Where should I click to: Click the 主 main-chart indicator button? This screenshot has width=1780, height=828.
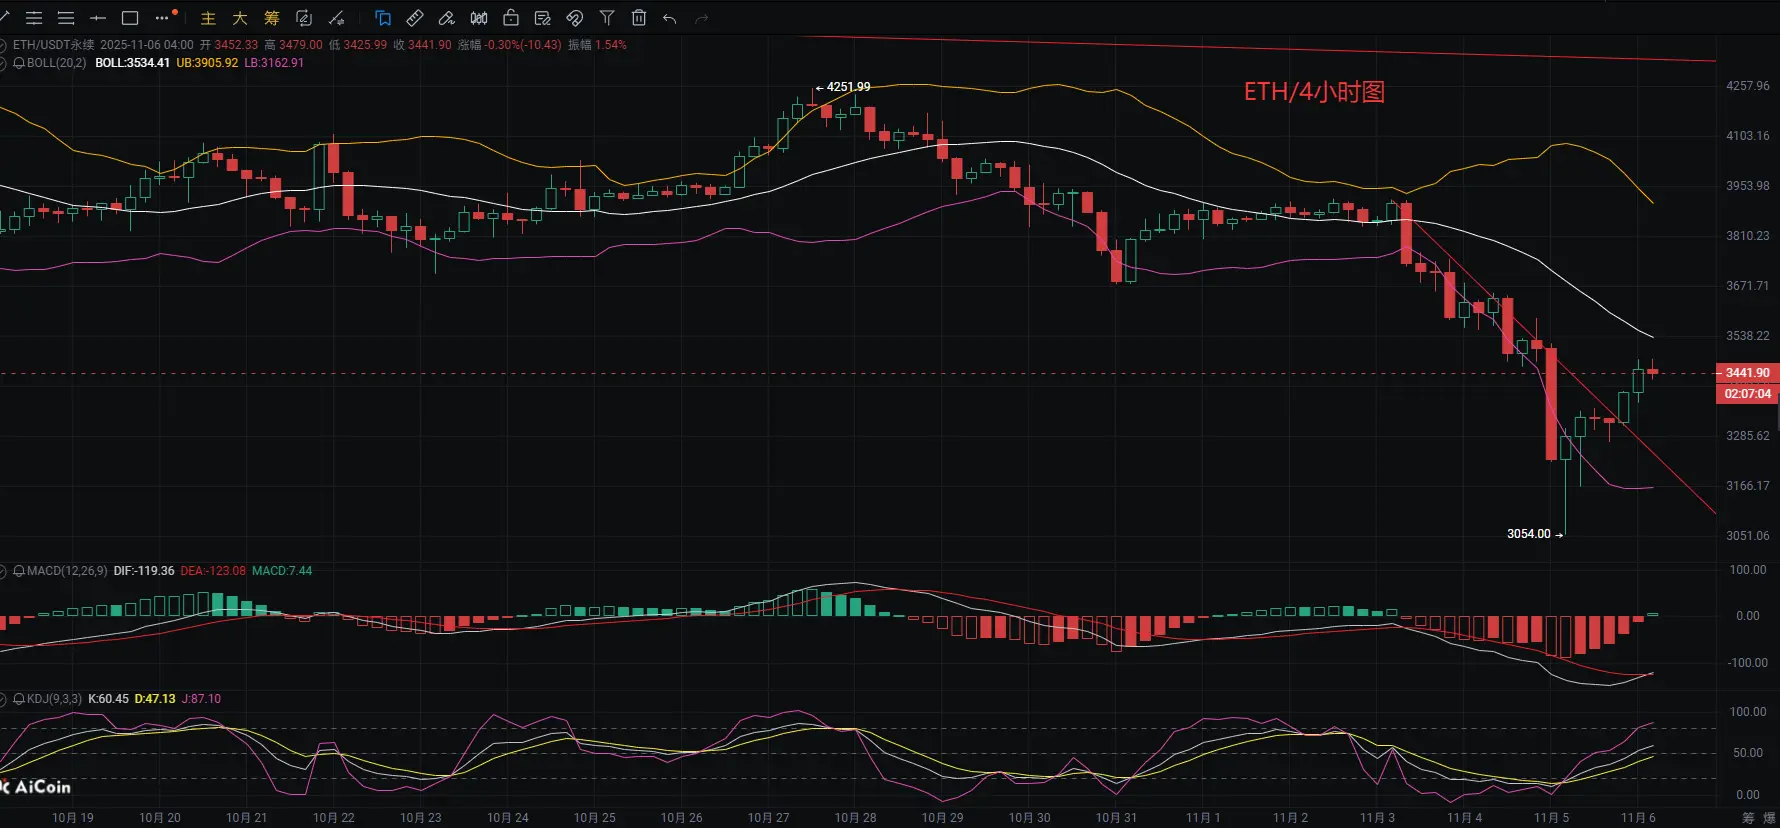coord(208,18)
